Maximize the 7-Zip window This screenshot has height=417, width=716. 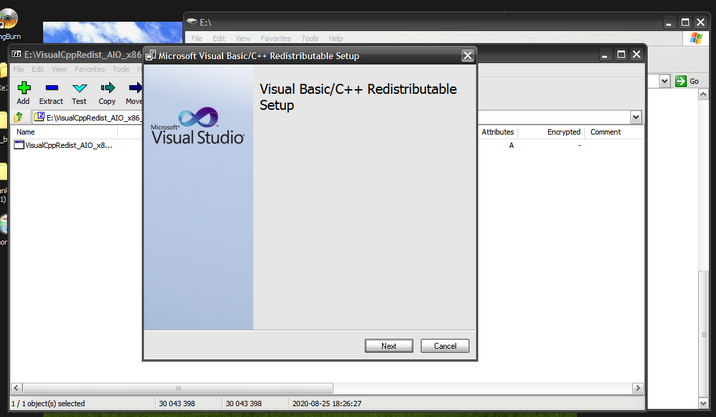pyautogui.click(x=621, y=54)
